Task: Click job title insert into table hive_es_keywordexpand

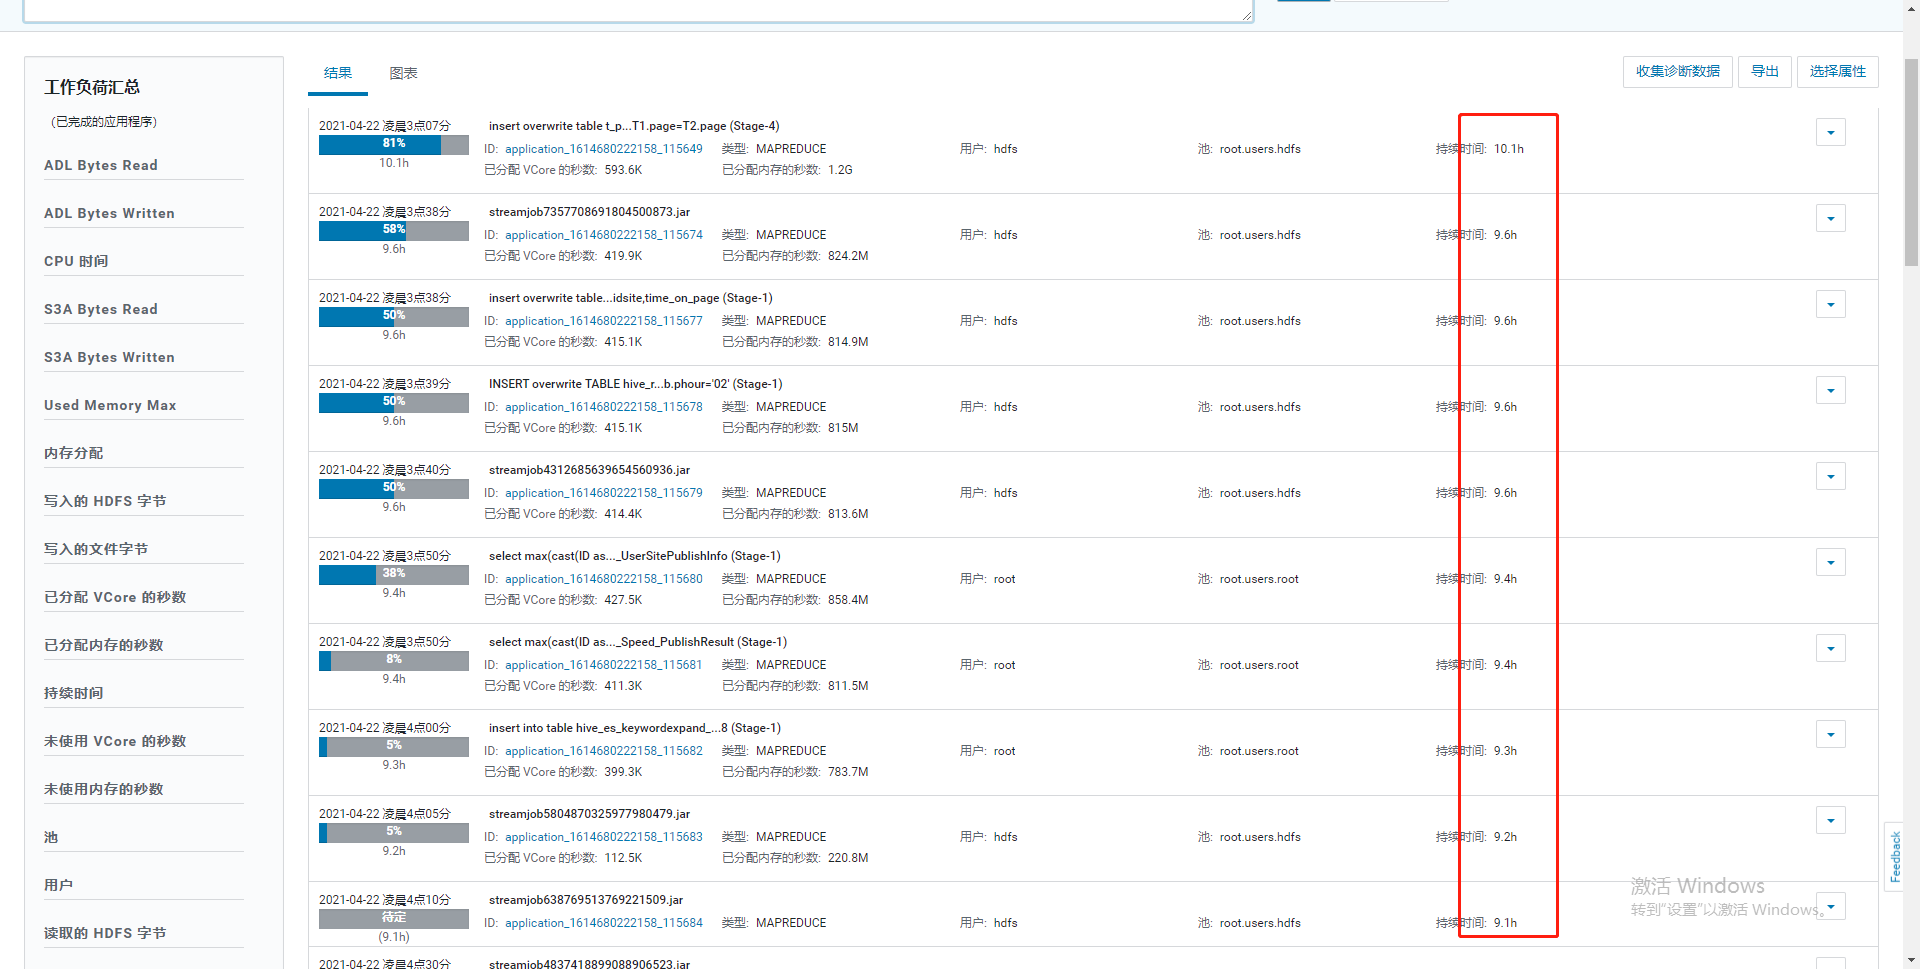Action: click(634, 728)
